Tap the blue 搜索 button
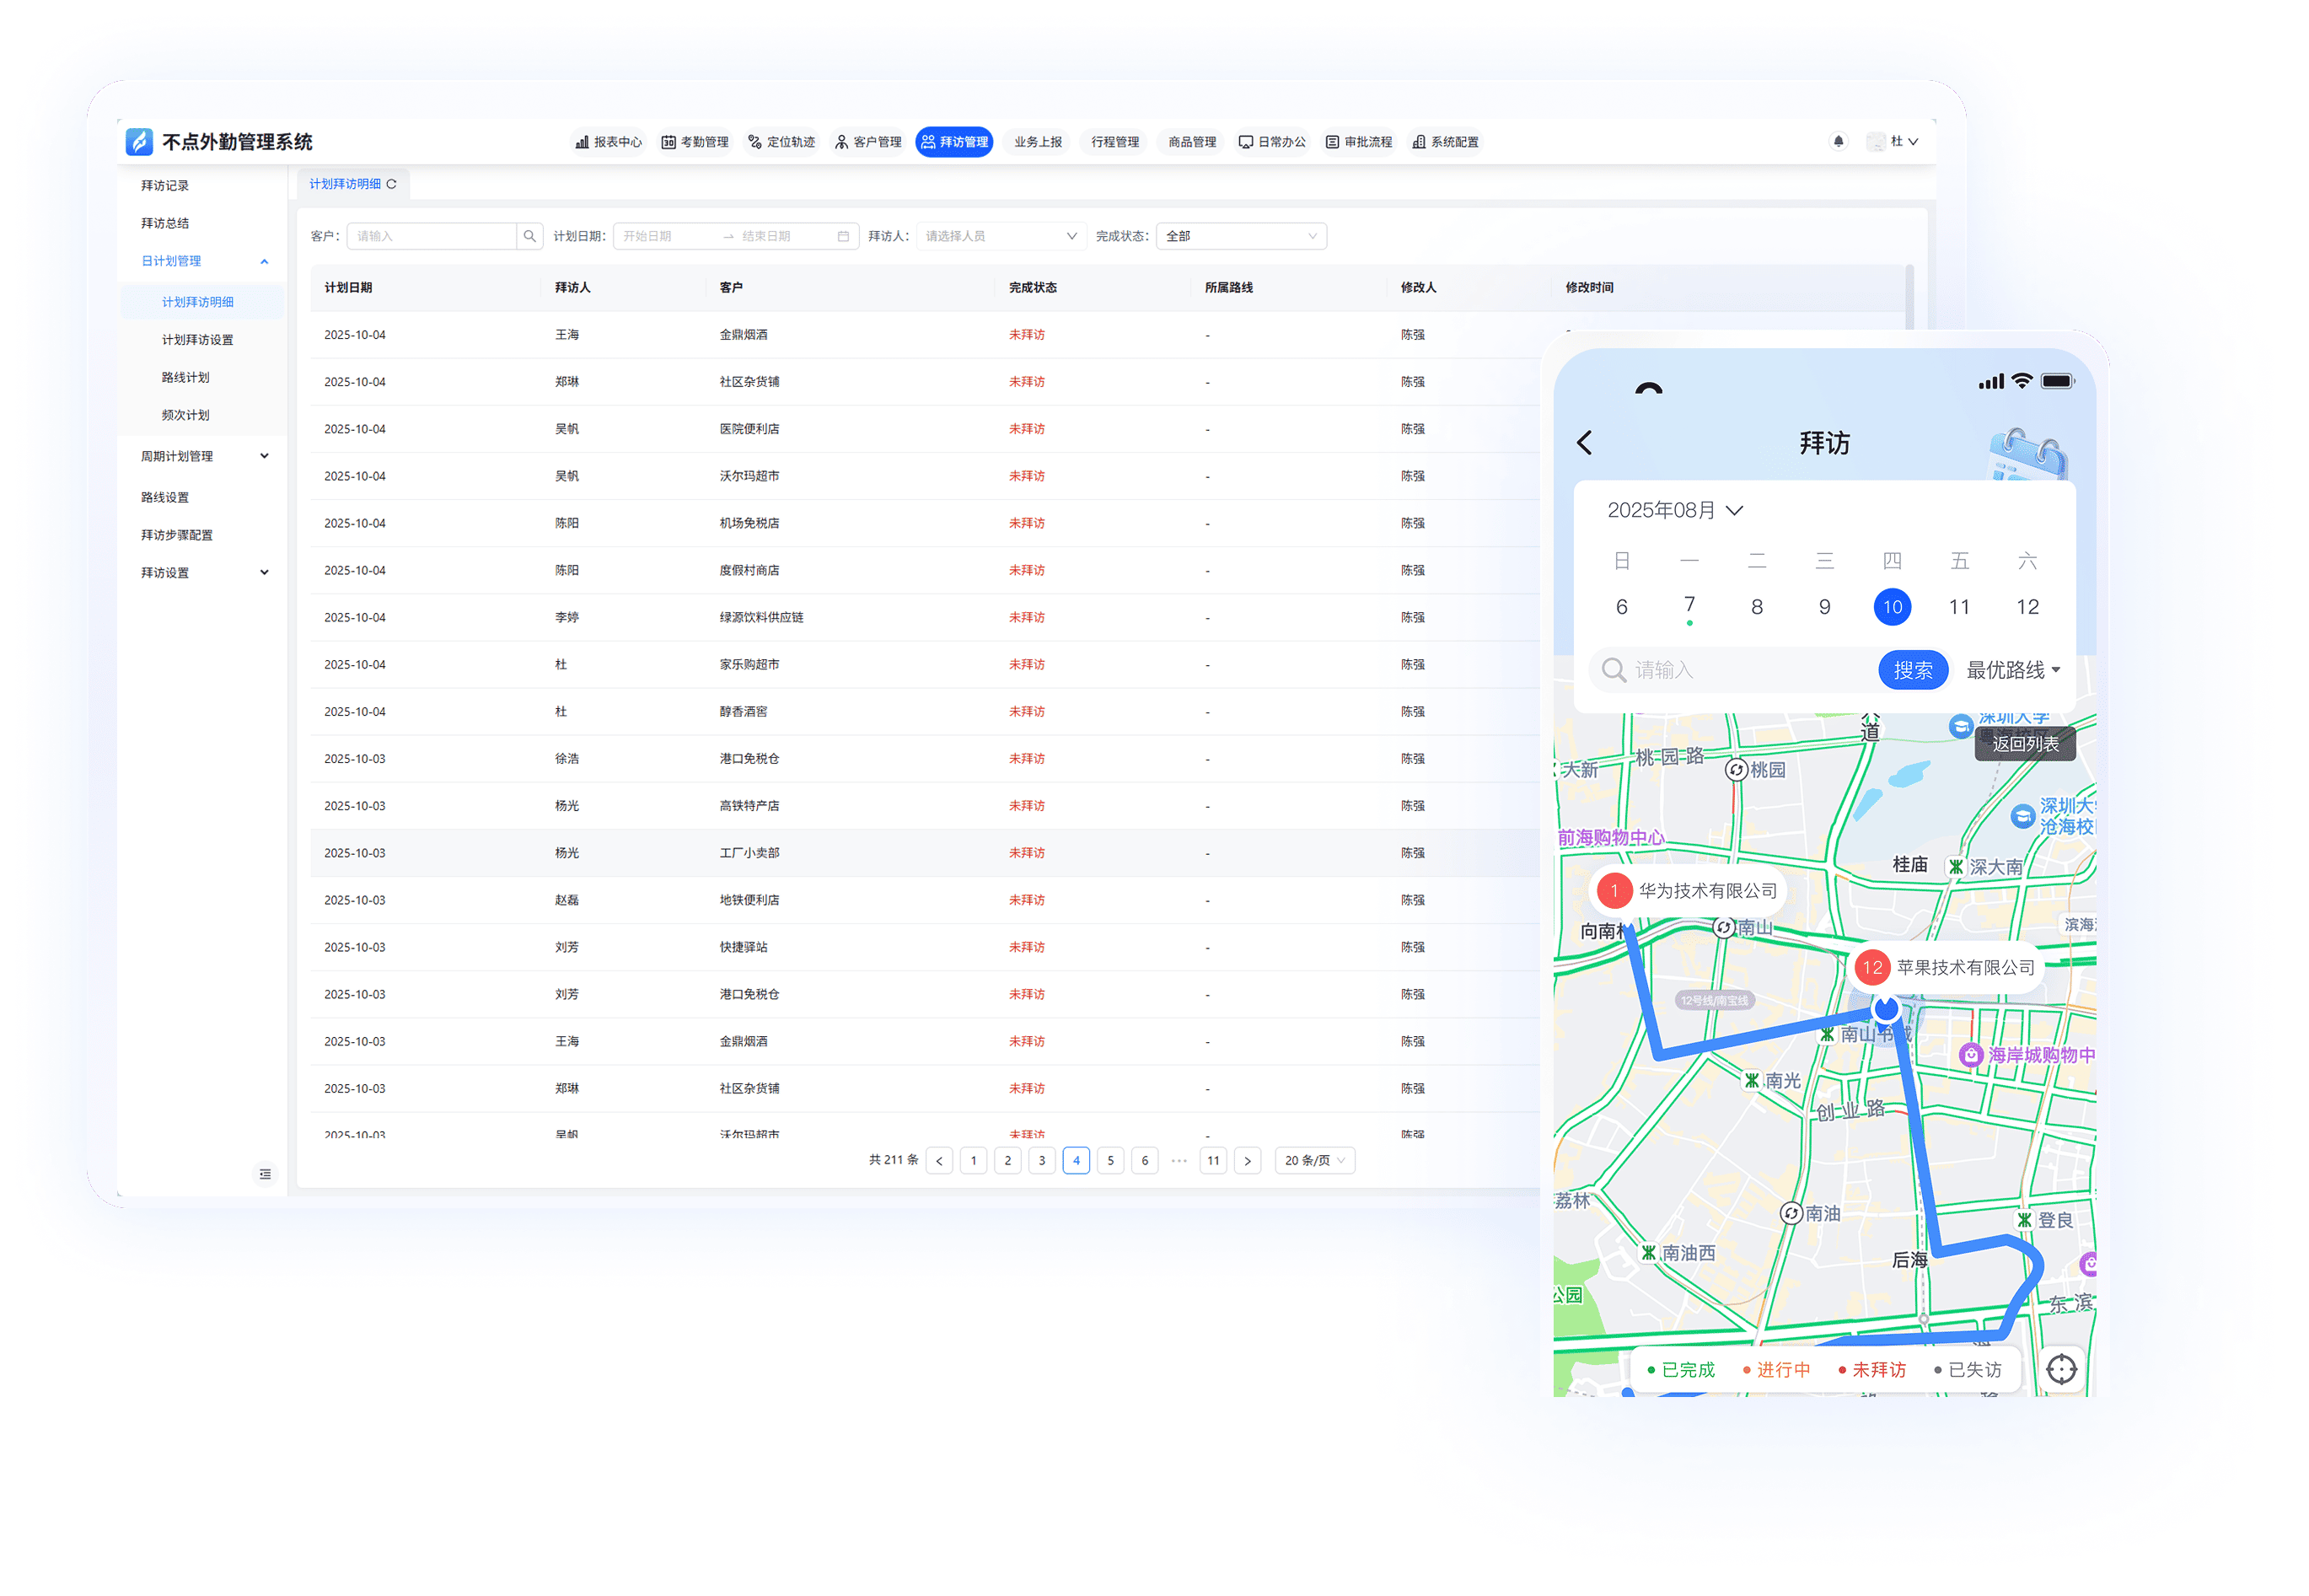Image resolution: width=2309 pixels, height=1596 pixels. (x=1912, y=670)
